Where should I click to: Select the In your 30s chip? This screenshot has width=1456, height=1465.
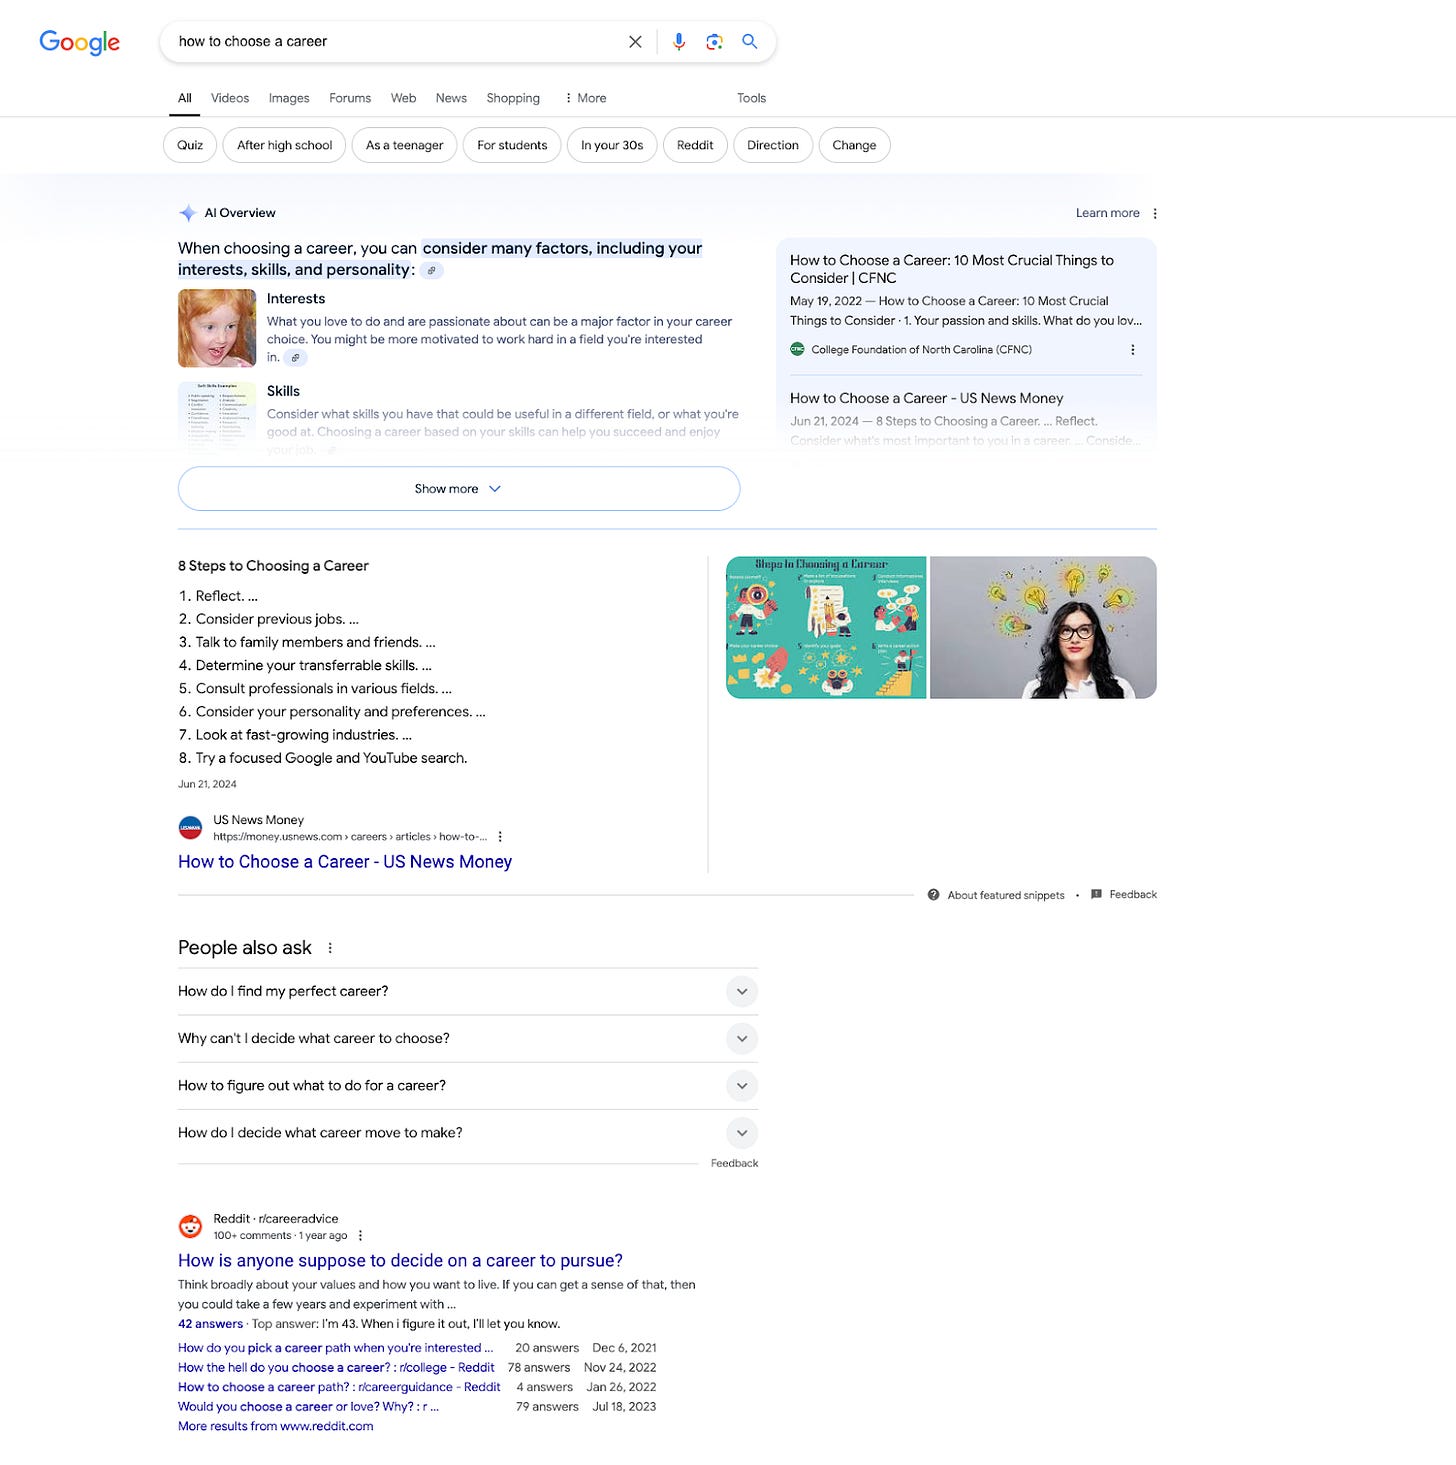coord(612,145)
